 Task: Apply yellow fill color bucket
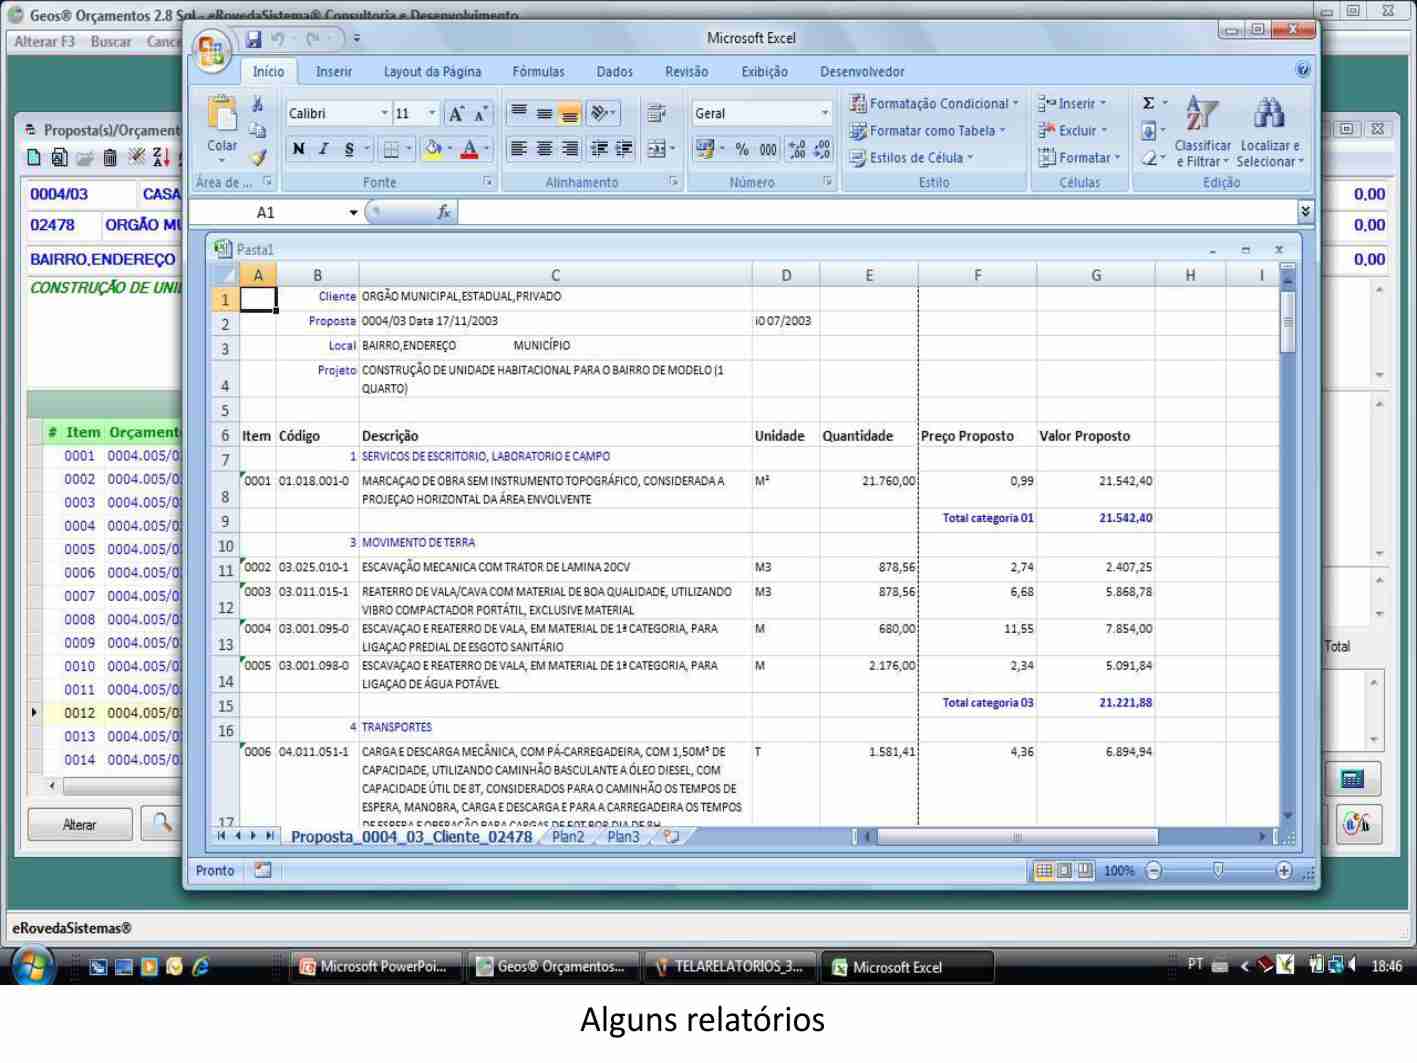(x=433, y=149)
